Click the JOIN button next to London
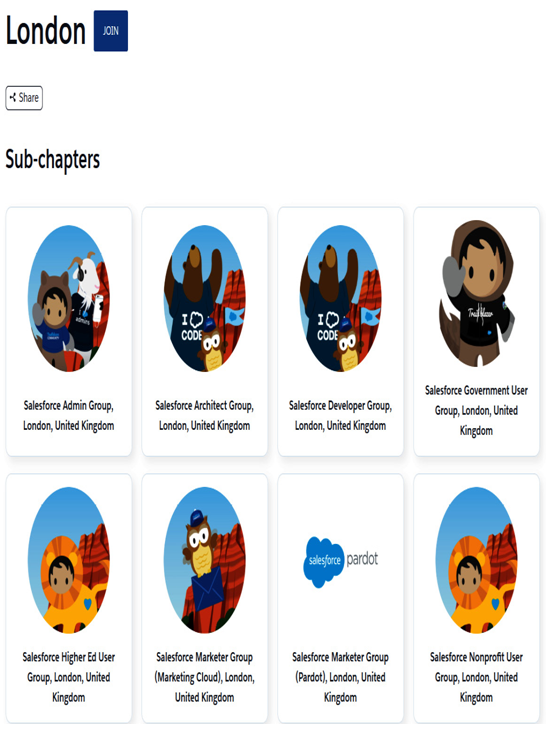The image size is (548, 730). point(111,31)
